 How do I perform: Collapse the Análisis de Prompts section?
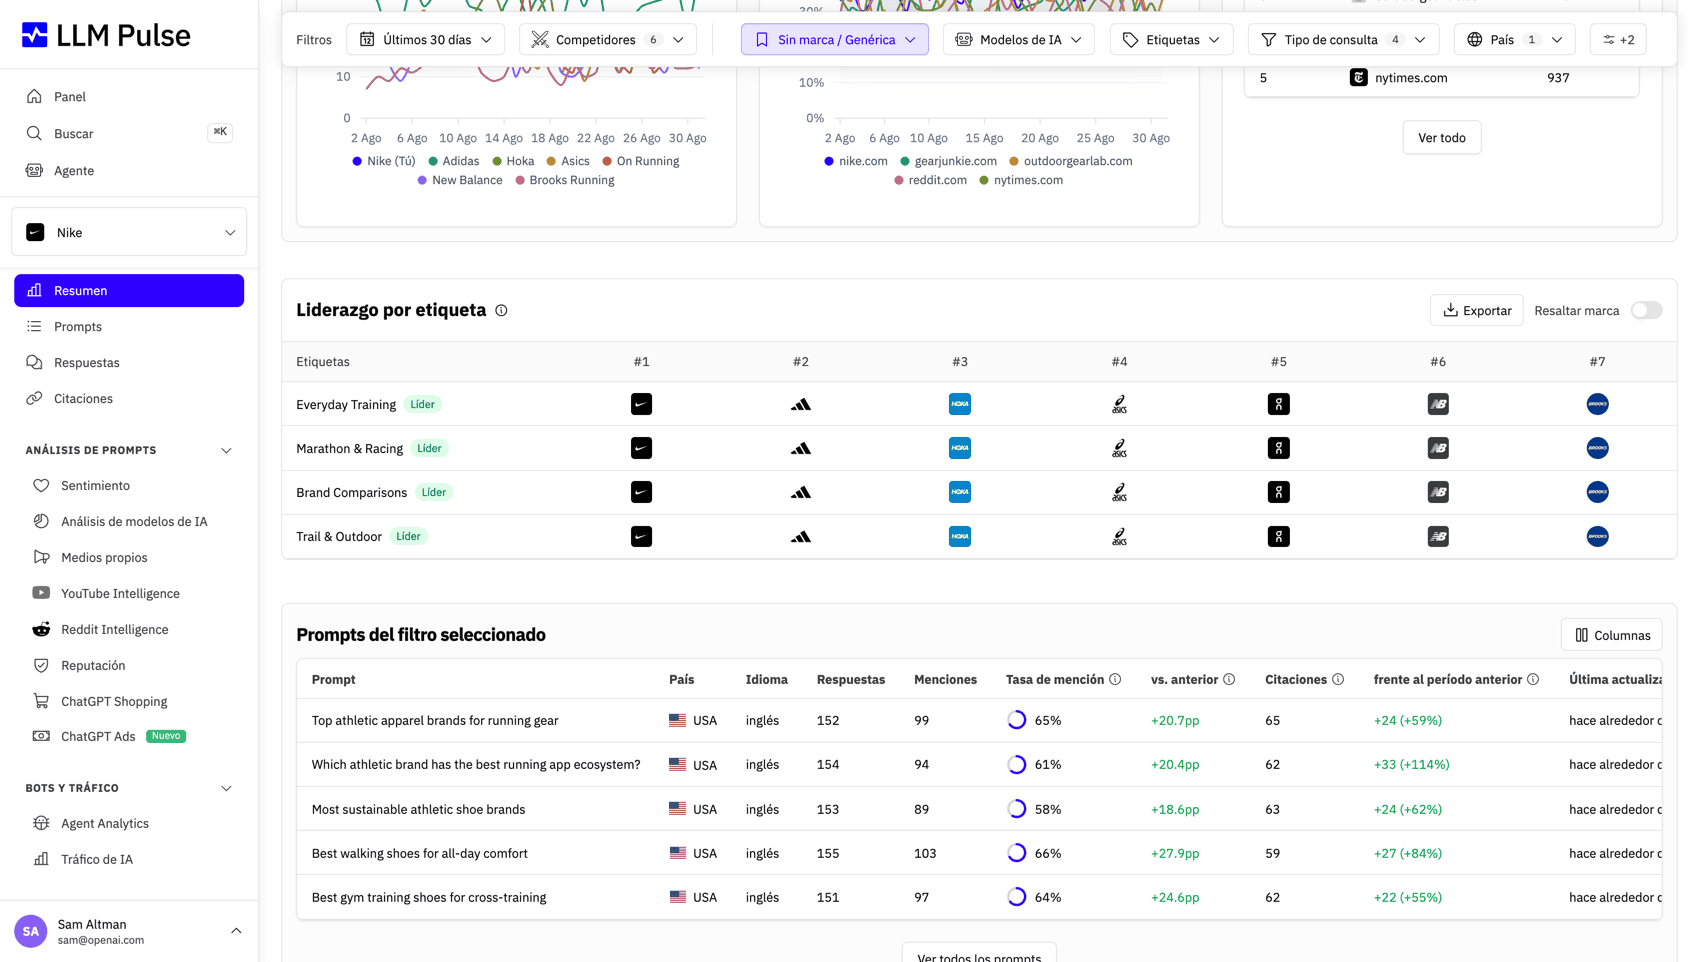pos(226,451)
